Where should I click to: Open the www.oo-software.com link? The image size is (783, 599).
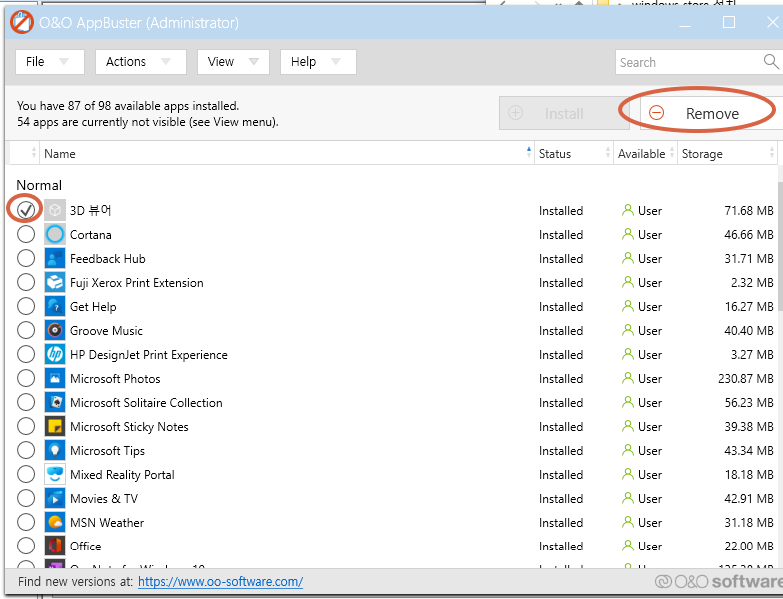pyautogui.click(x=220, y=582)
